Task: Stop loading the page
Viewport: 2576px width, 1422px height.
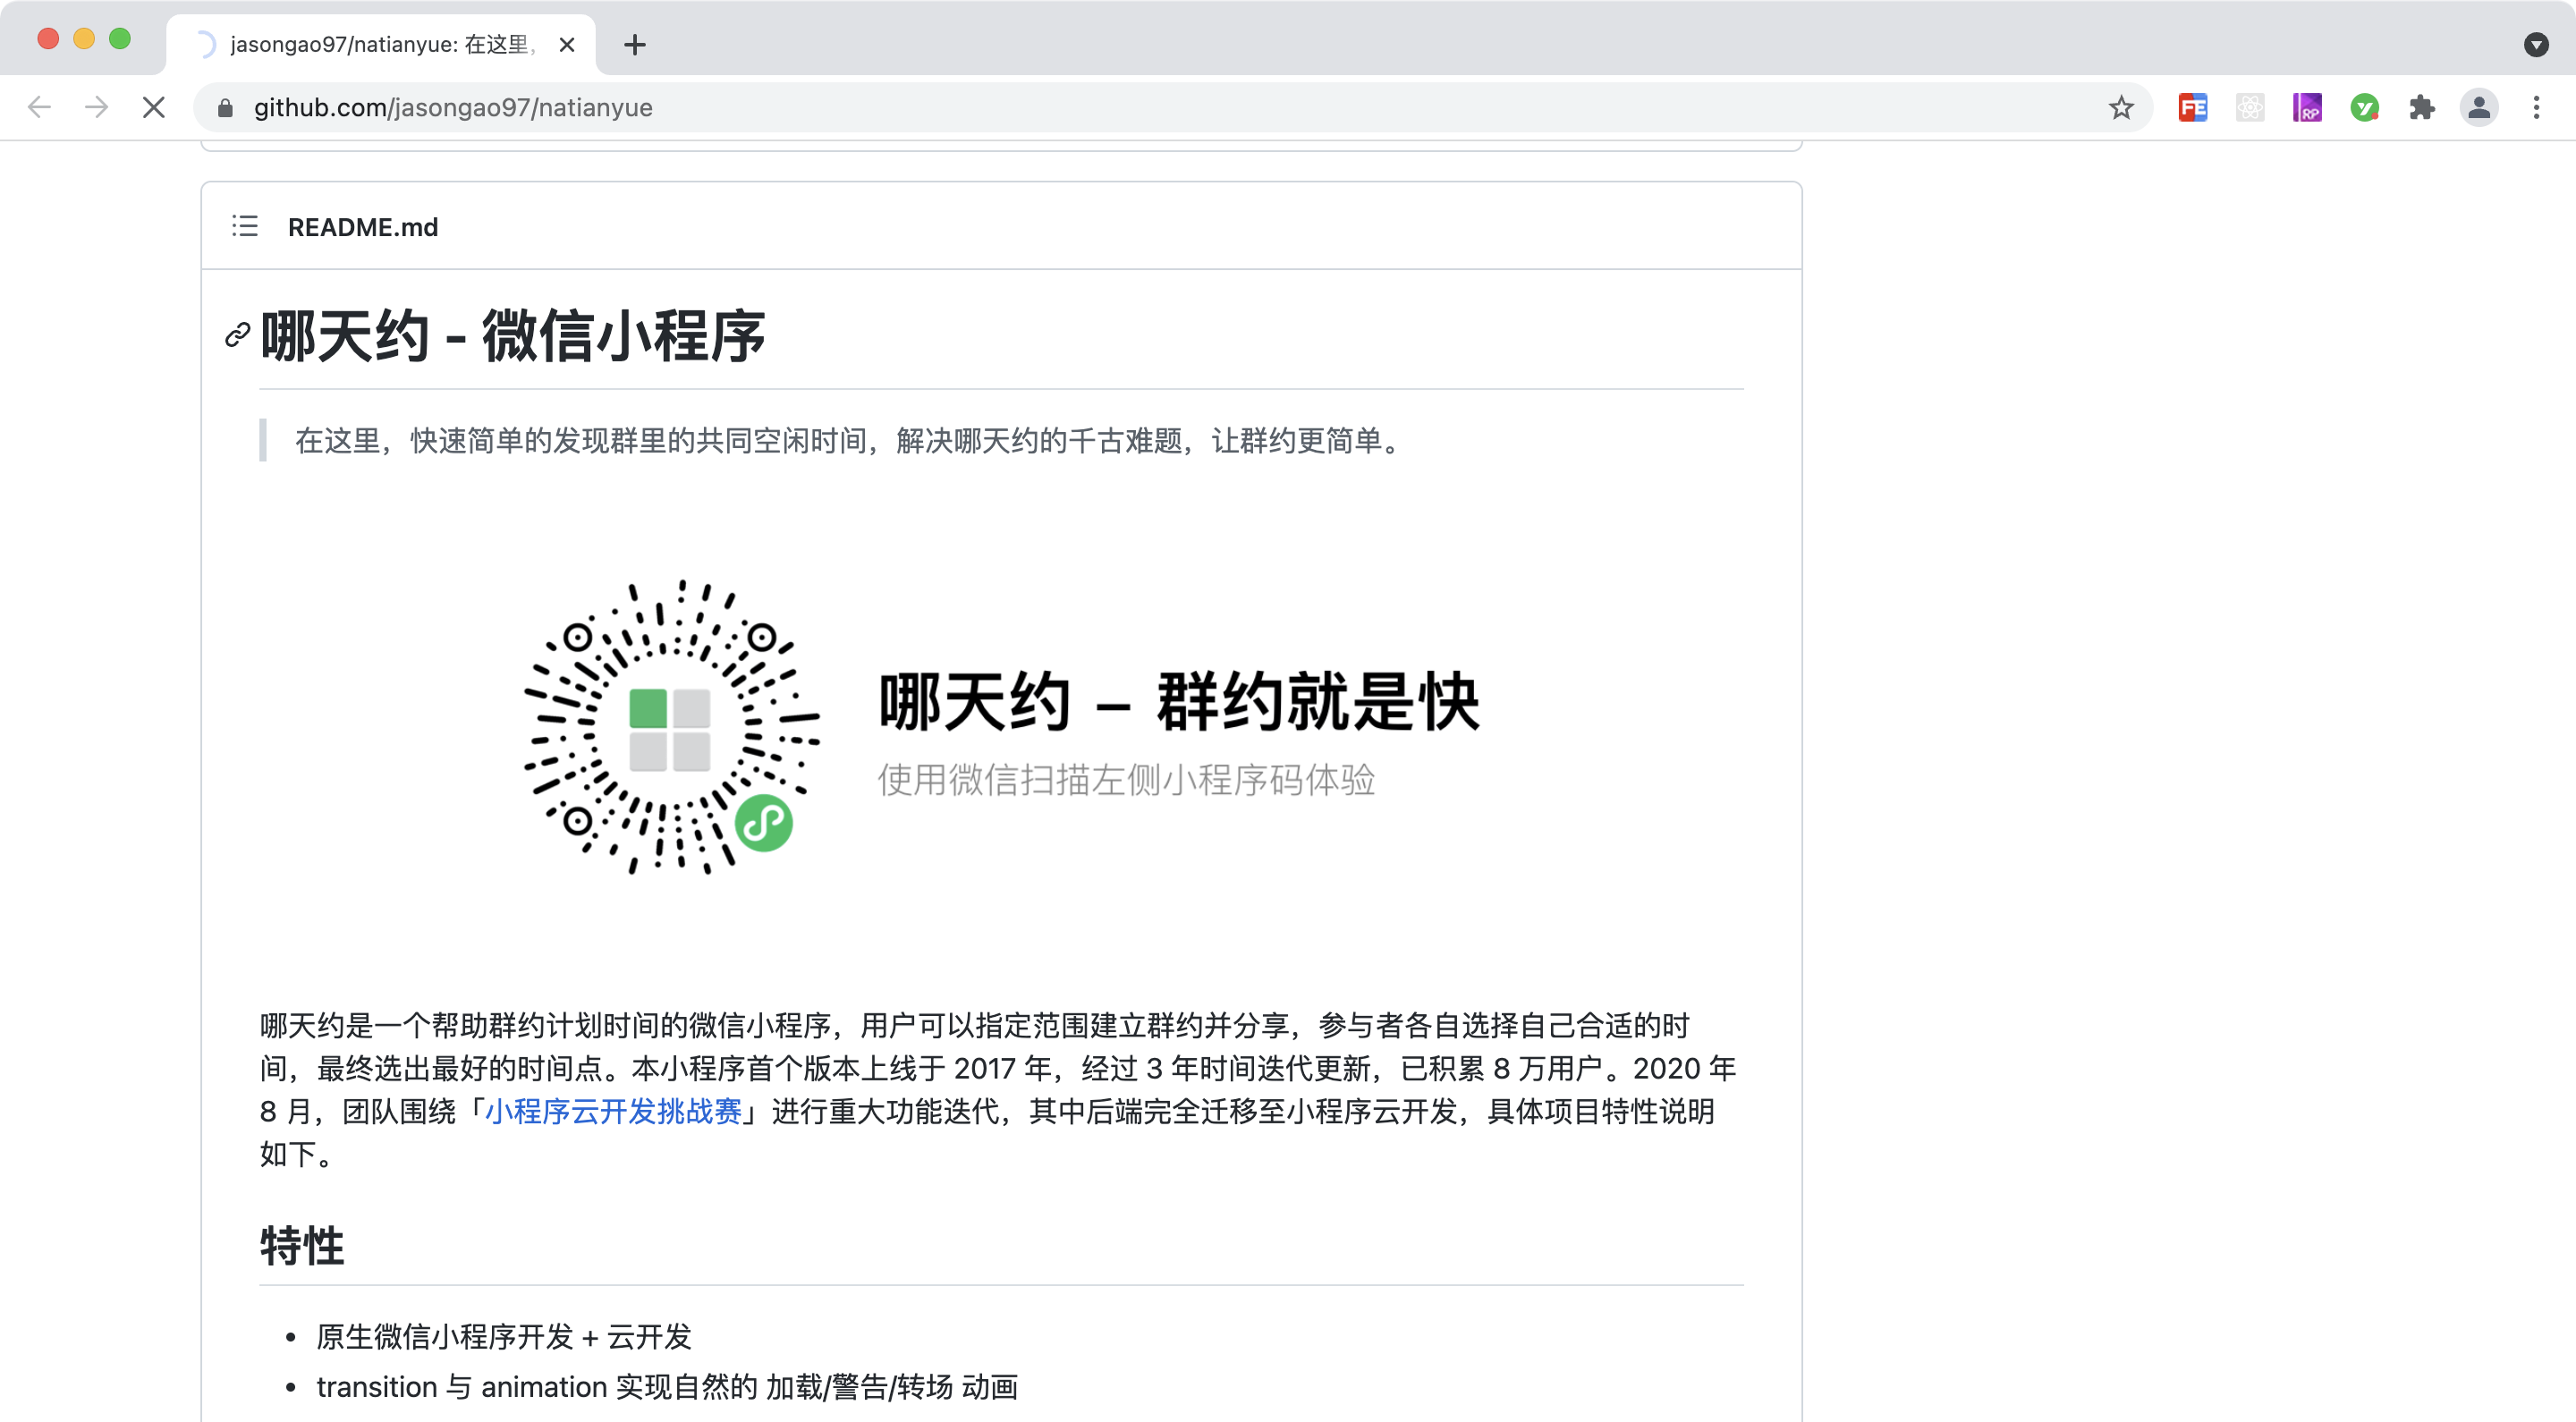Action: click(153, 107)
